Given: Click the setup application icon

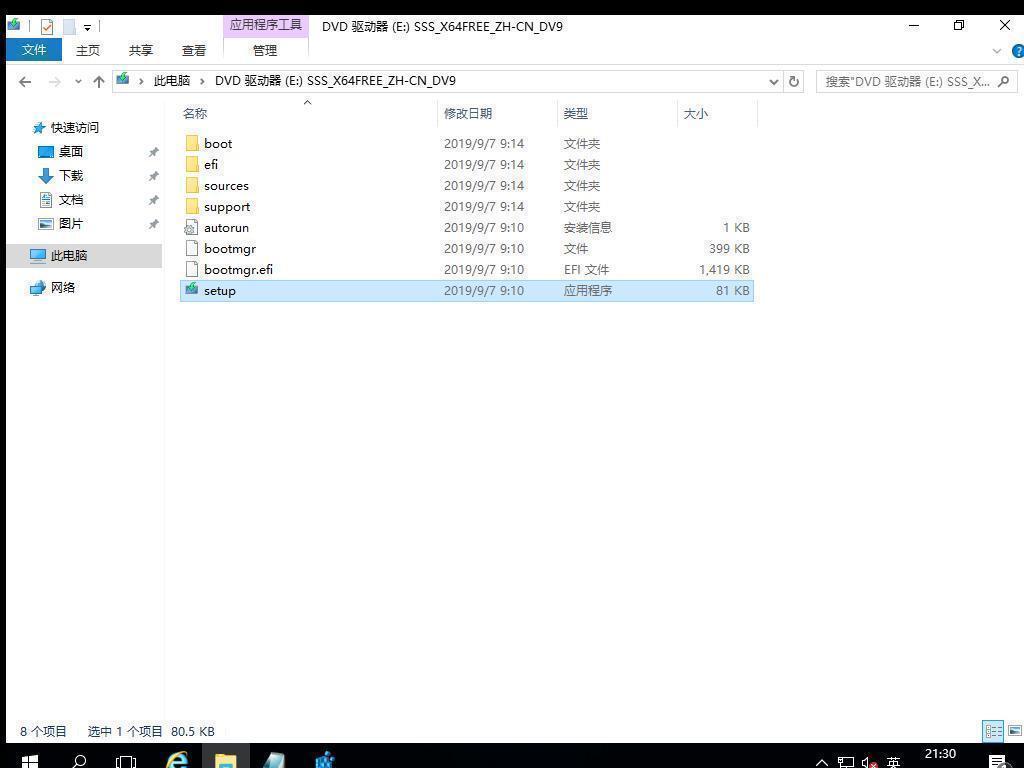Looking at the screenshot, I should (x=191, y=289).
